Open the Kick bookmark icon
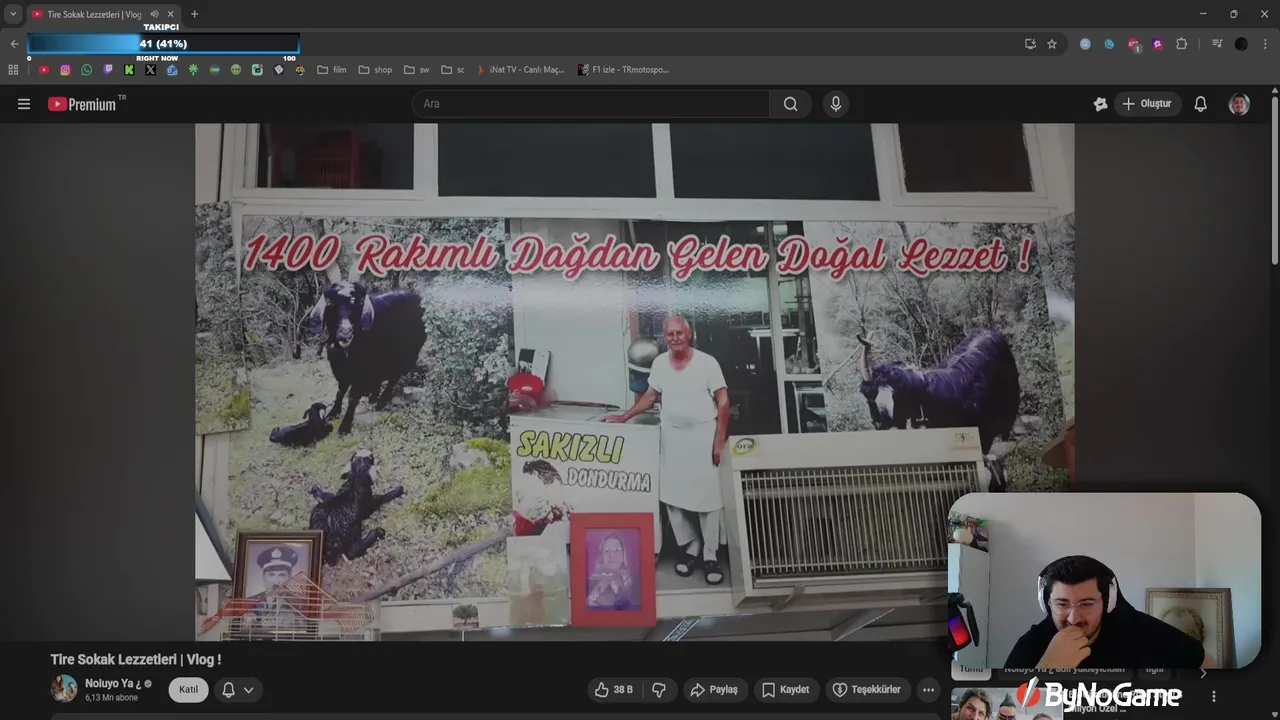 129,70
